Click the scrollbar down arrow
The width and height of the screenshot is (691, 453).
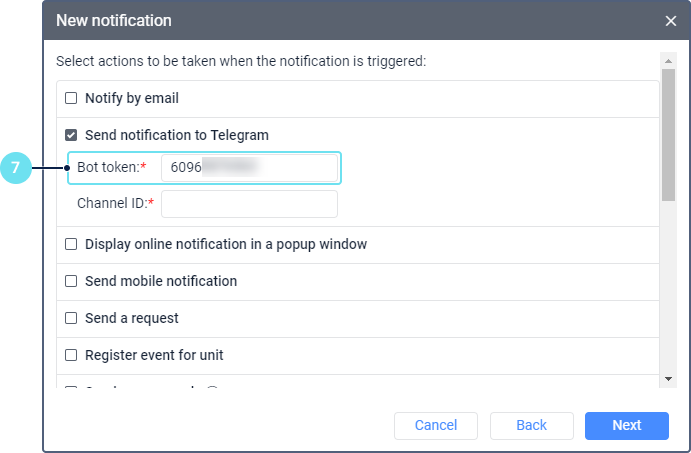tap(669, 378)
